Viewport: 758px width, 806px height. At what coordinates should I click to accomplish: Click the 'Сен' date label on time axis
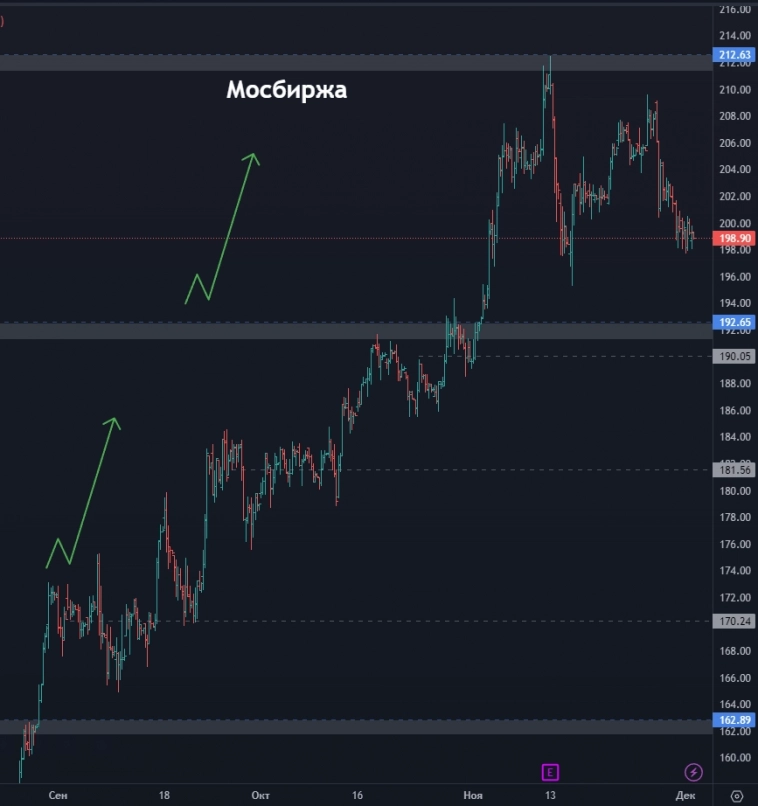pyautogui.click(x=58, y=795)
